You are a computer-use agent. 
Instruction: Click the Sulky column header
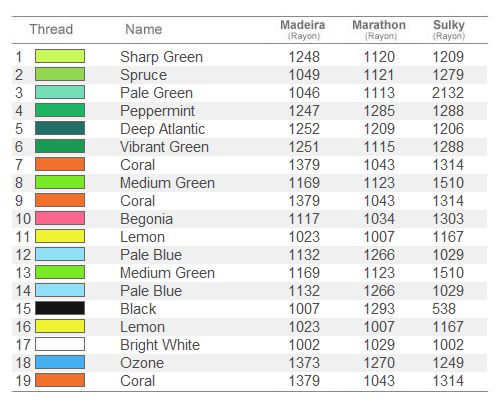(x=449, y=29)
